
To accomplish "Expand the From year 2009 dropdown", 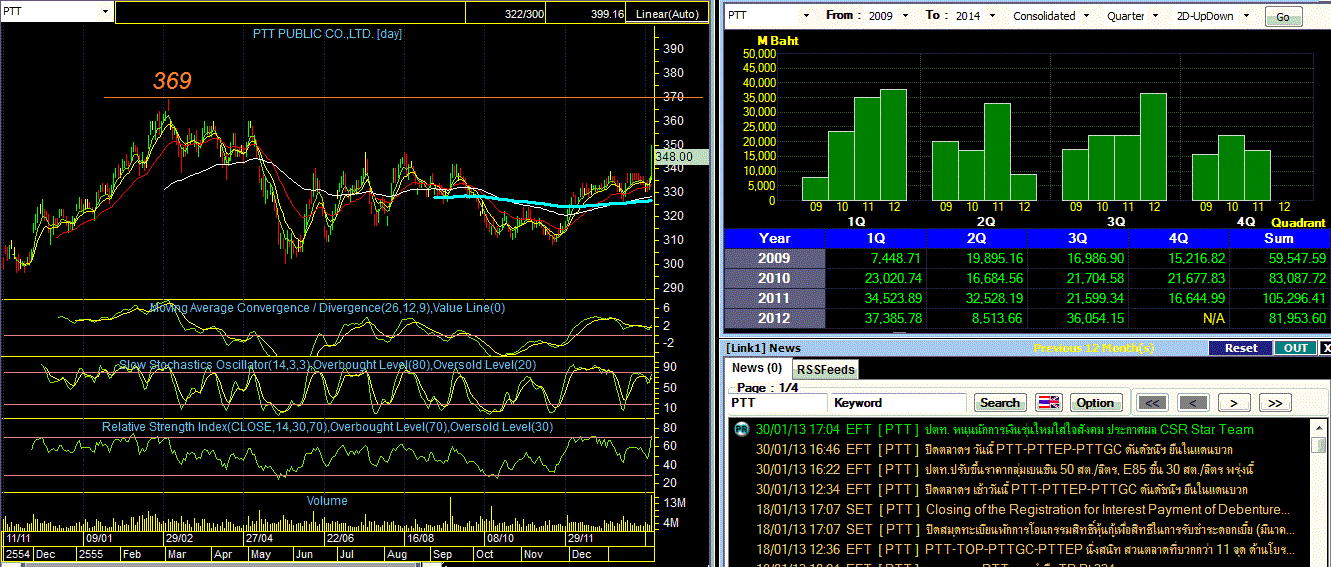I will pyautogui.click(x=905, y=16).
